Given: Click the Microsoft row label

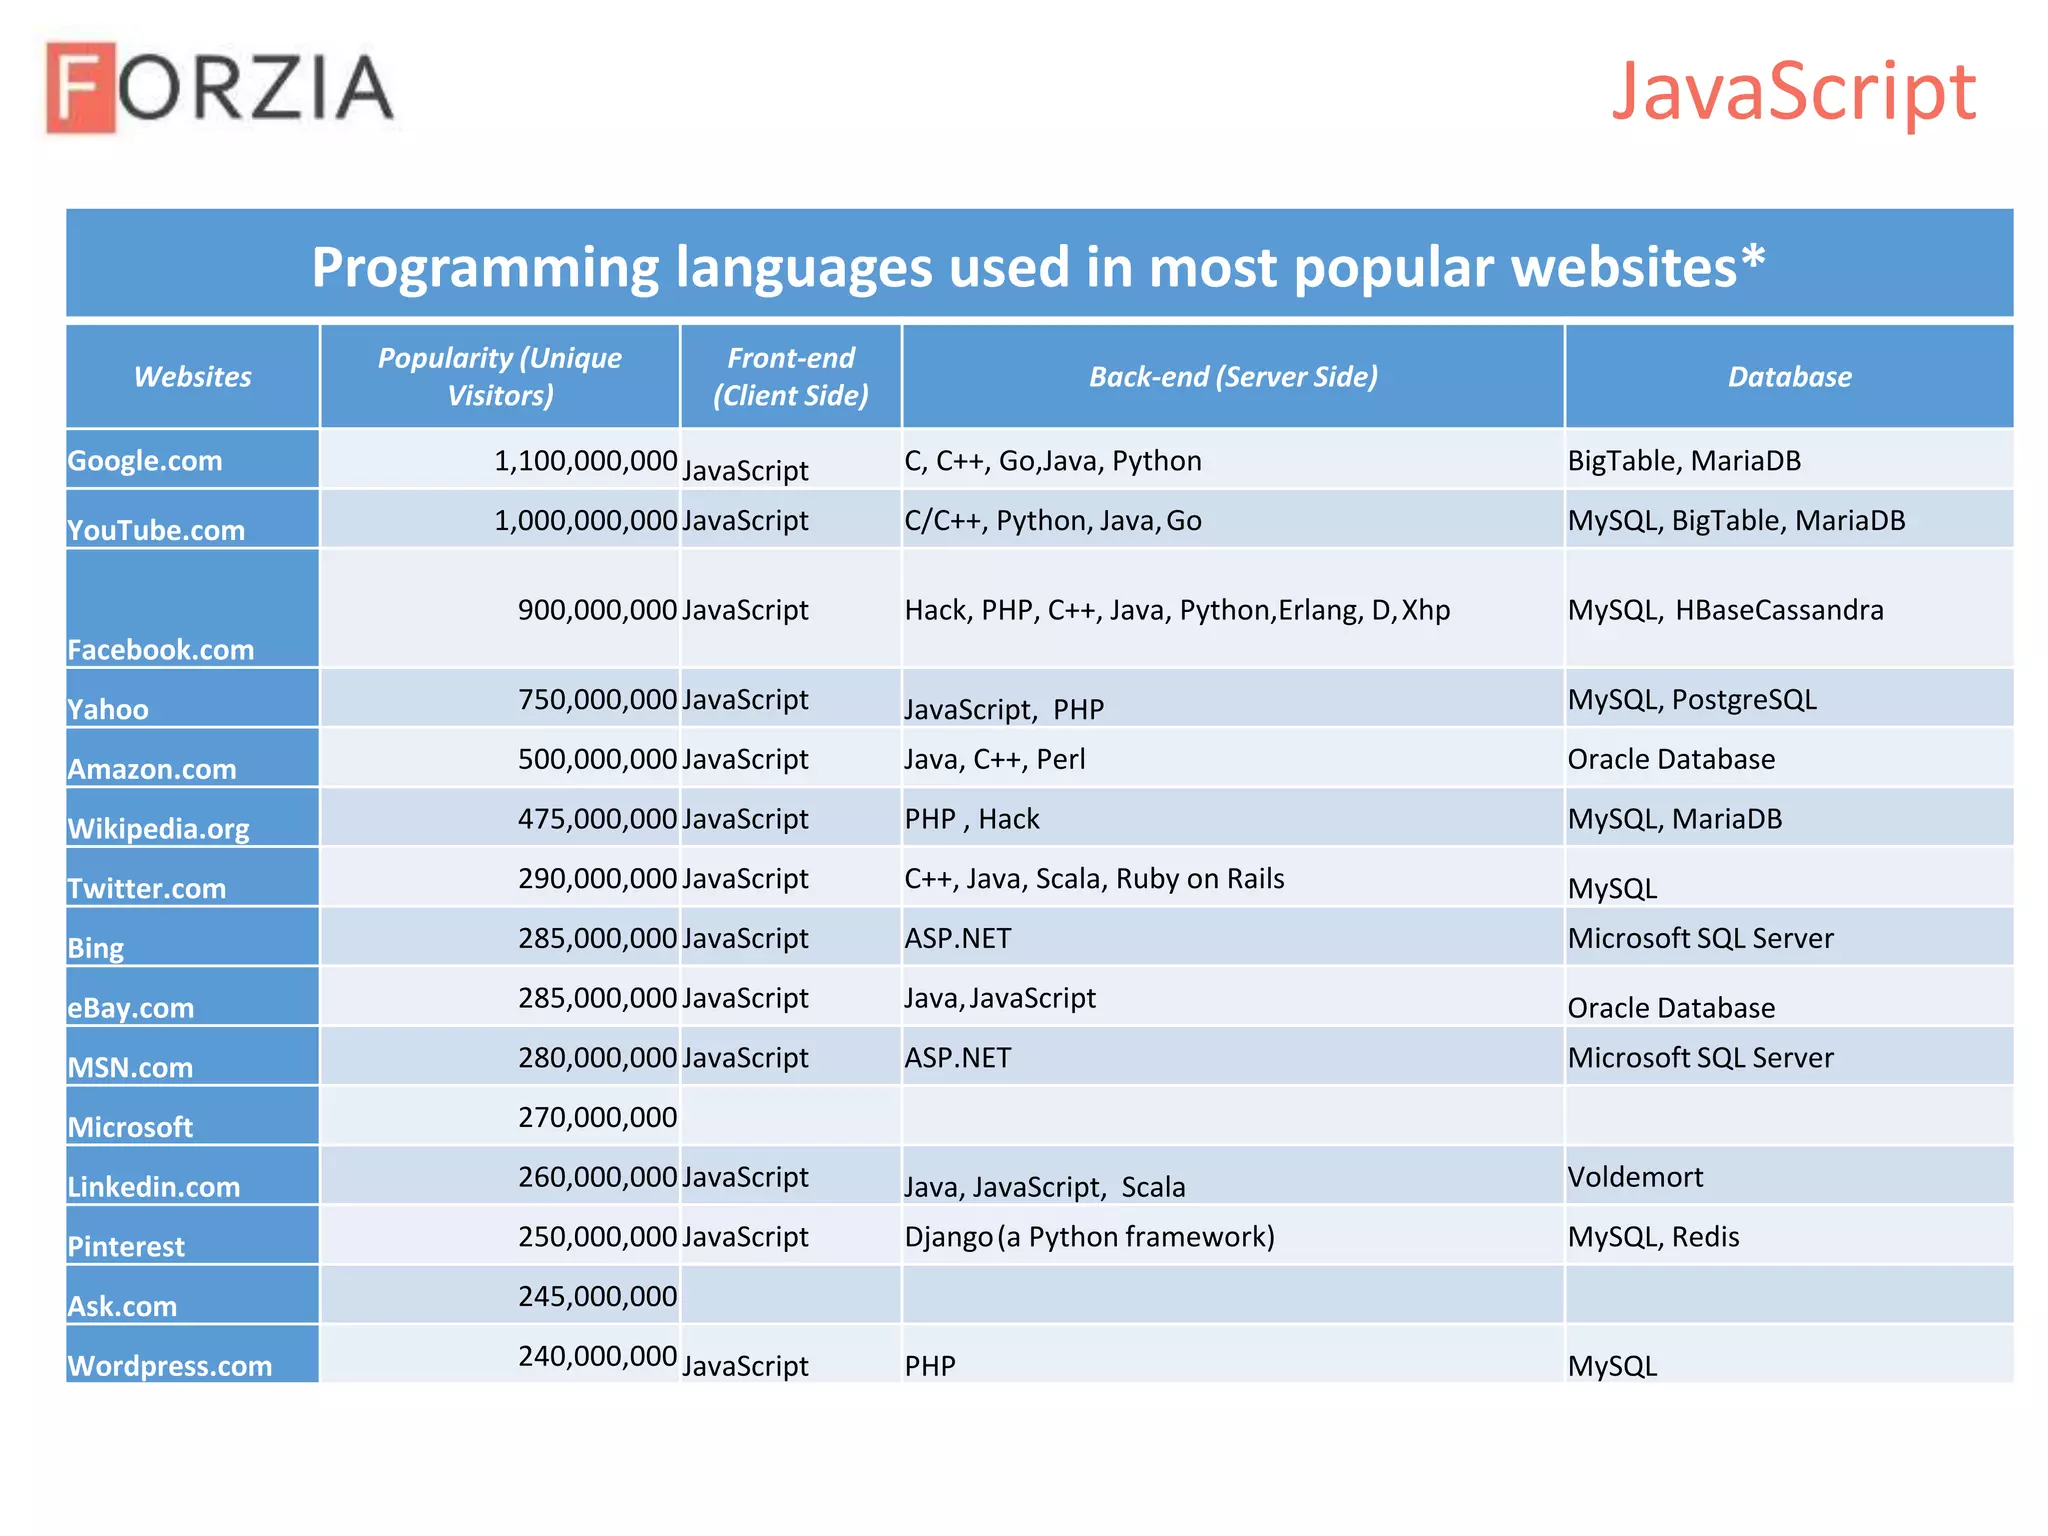Looking at the screenshot, I should click(130, 1128).
